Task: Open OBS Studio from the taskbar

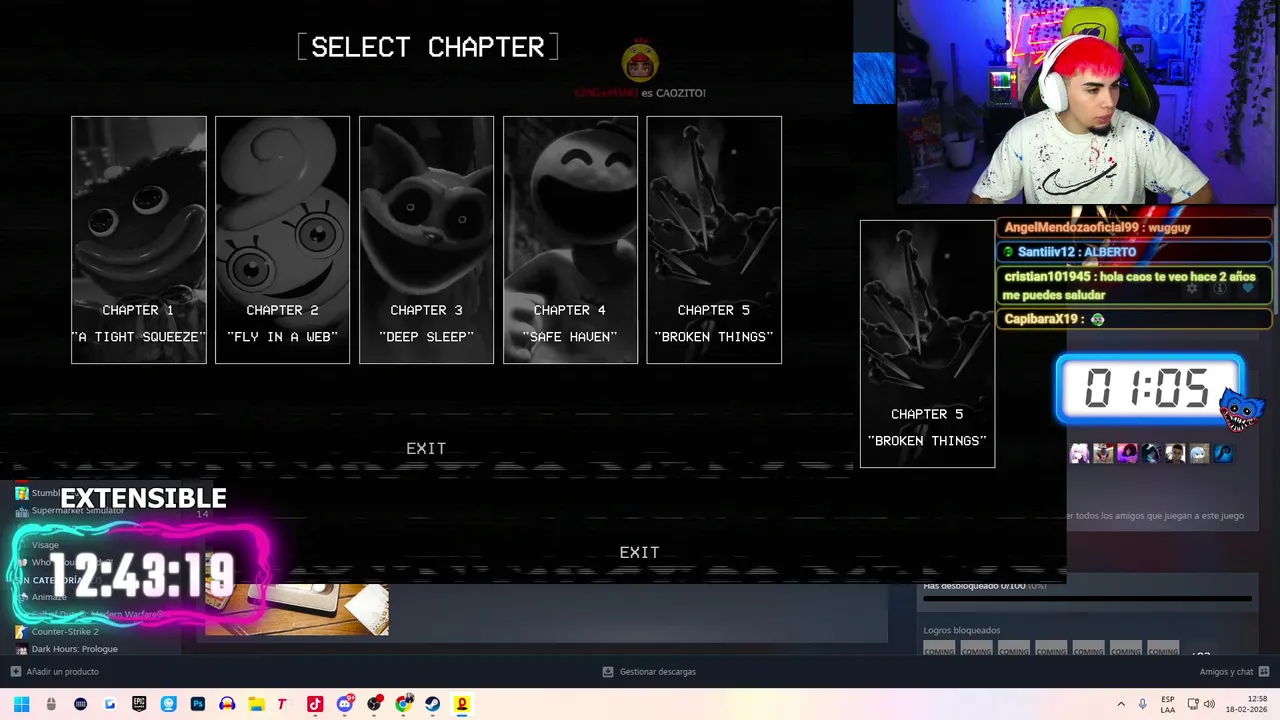Action: pyautogui.click(x=374, y=704)
